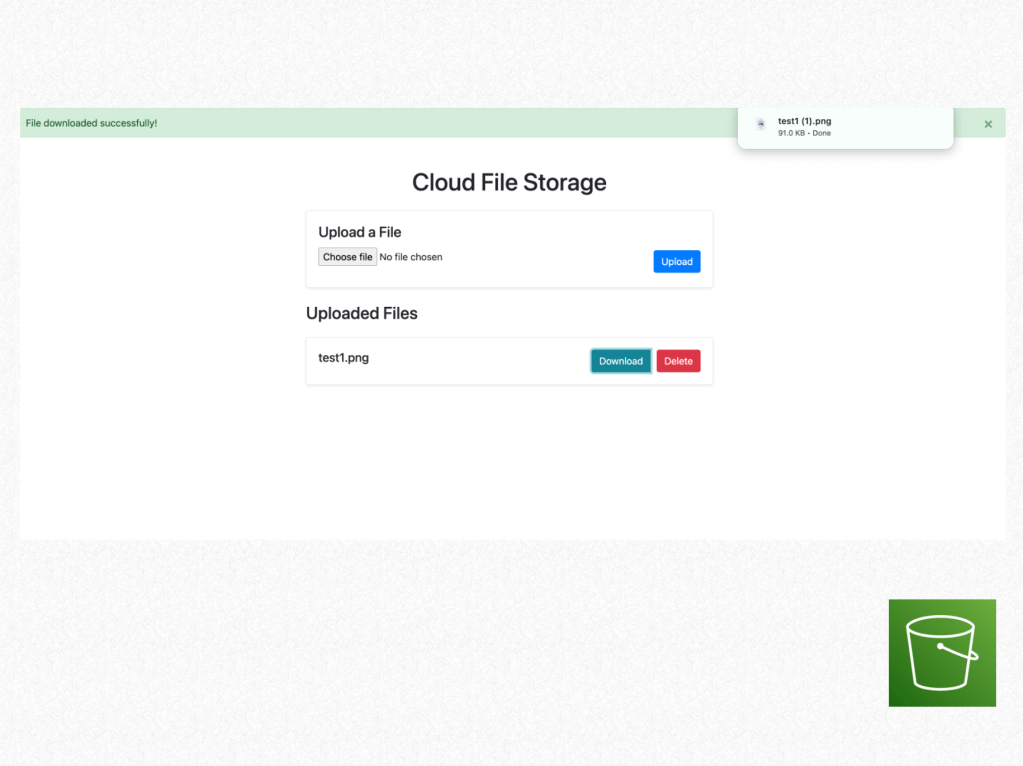
Task: Click inside the green alert banner
Action: [x=400, y=122]
